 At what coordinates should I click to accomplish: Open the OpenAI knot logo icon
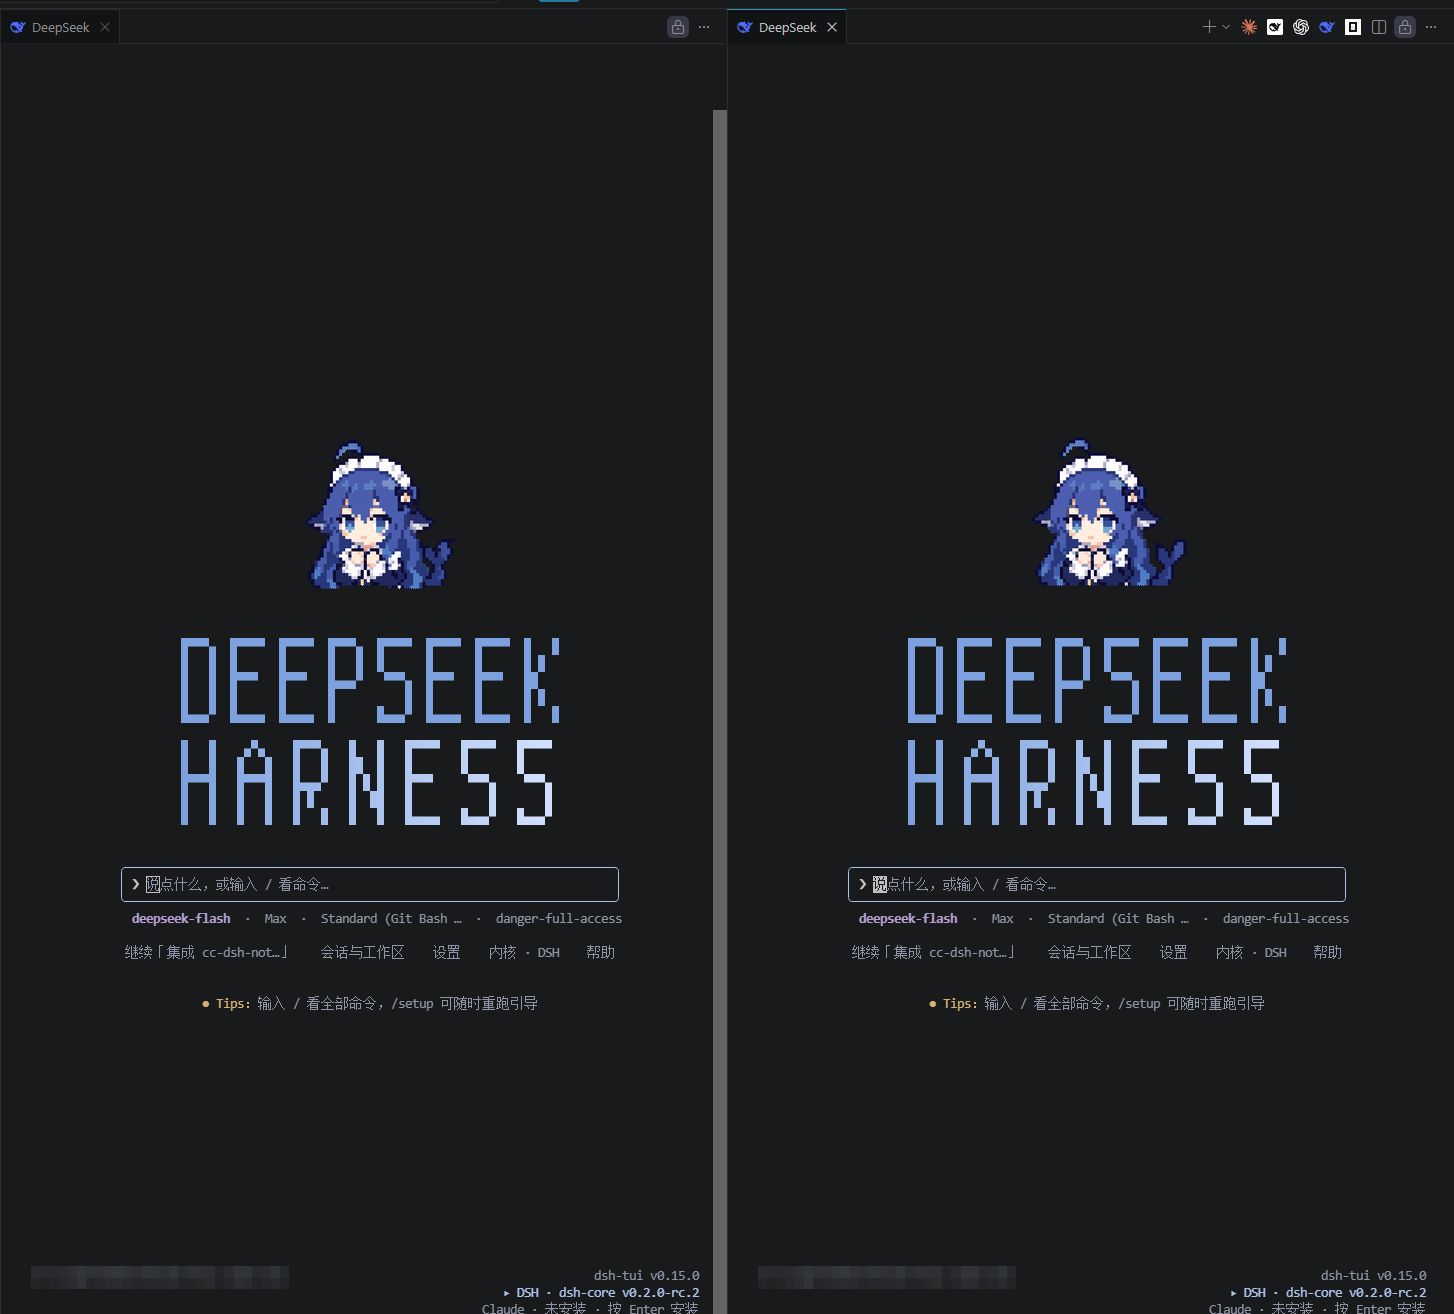pos(1301,27)
